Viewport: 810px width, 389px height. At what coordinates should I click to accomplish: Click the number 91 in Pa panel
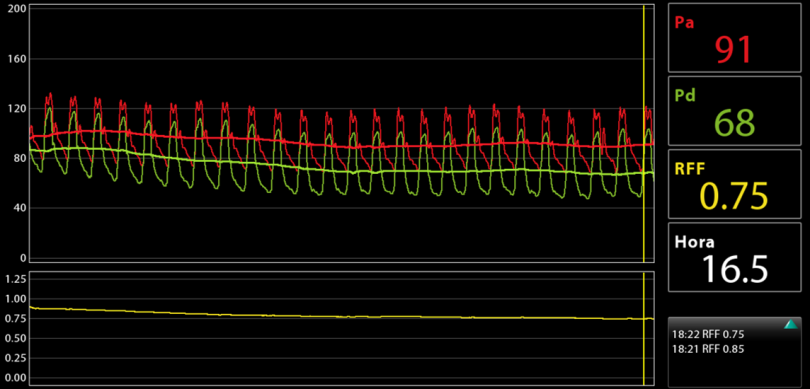point(734,50)
